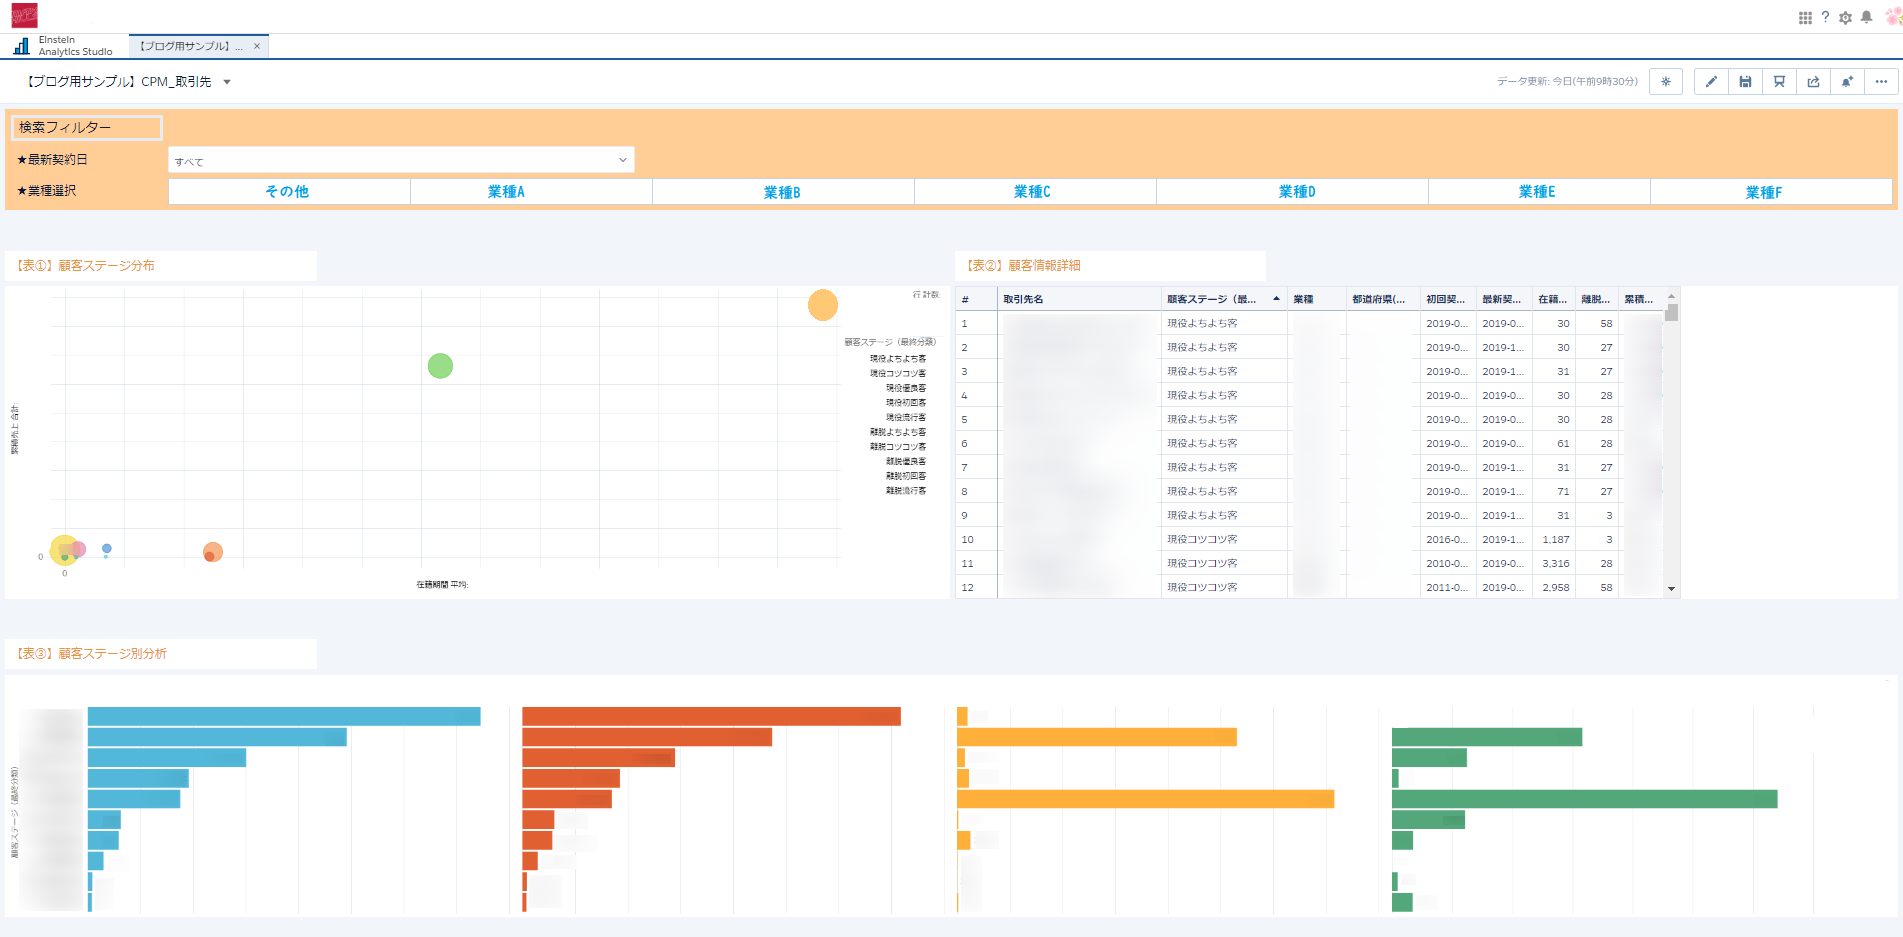Click the table's scroll down arrow
The width and height of the screenshot is (1903, 937).
(x=1671, y=589)
